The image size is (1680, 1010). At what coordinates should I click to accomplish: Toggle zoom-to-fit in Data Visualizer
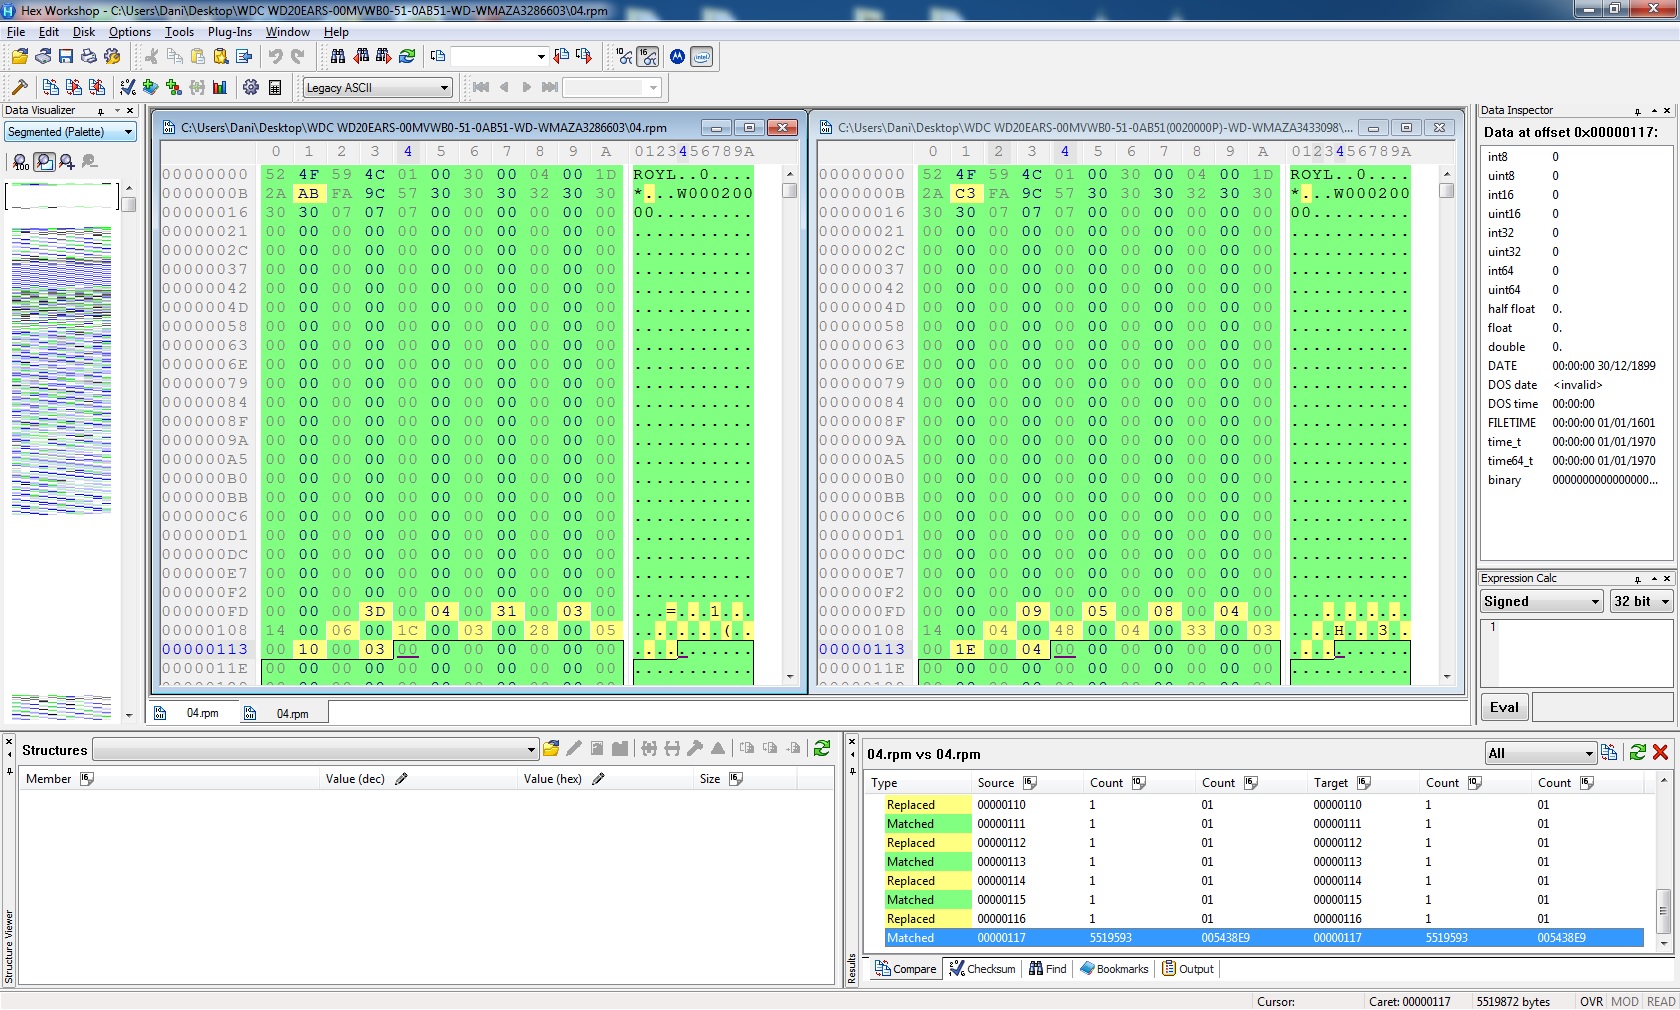tap(44, 162)
